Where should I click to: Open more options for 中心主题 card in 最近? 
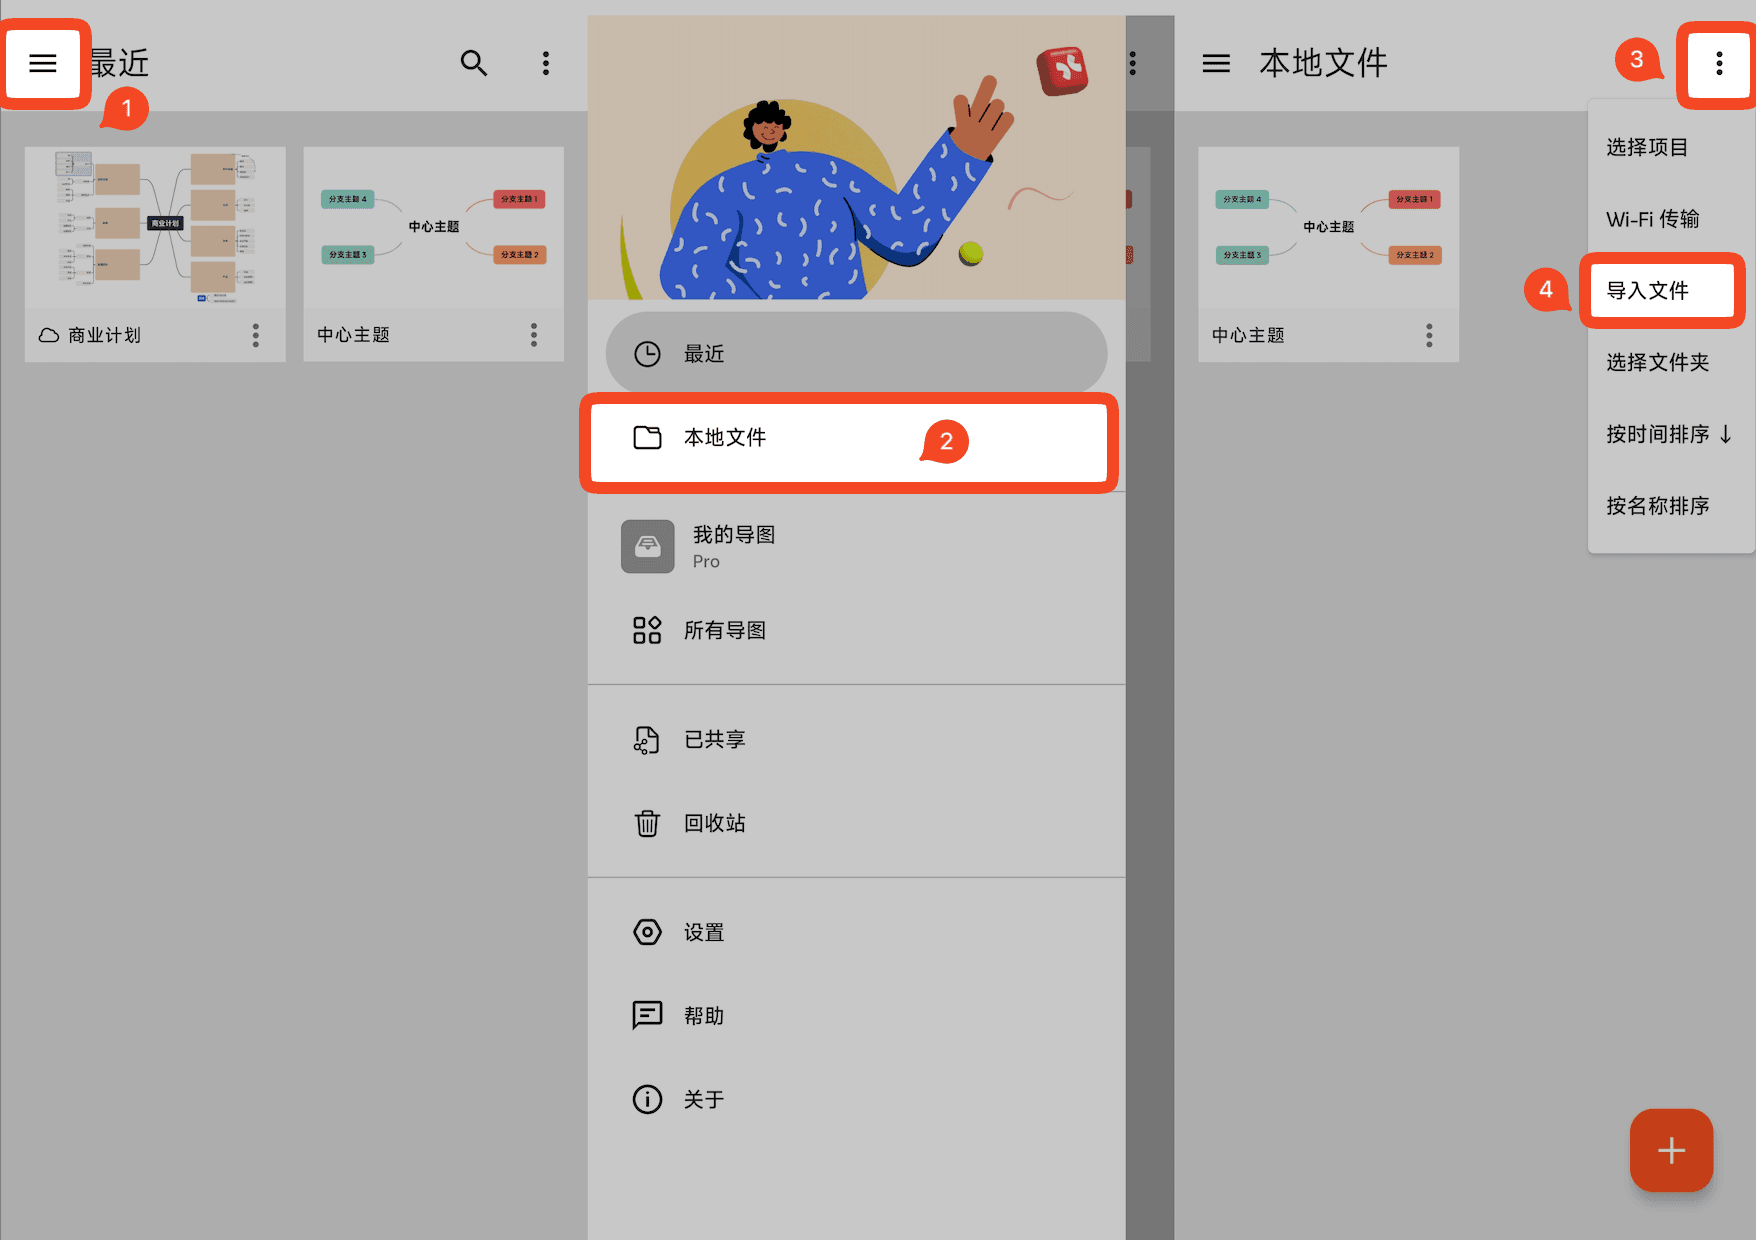click(x=534, y=335)
